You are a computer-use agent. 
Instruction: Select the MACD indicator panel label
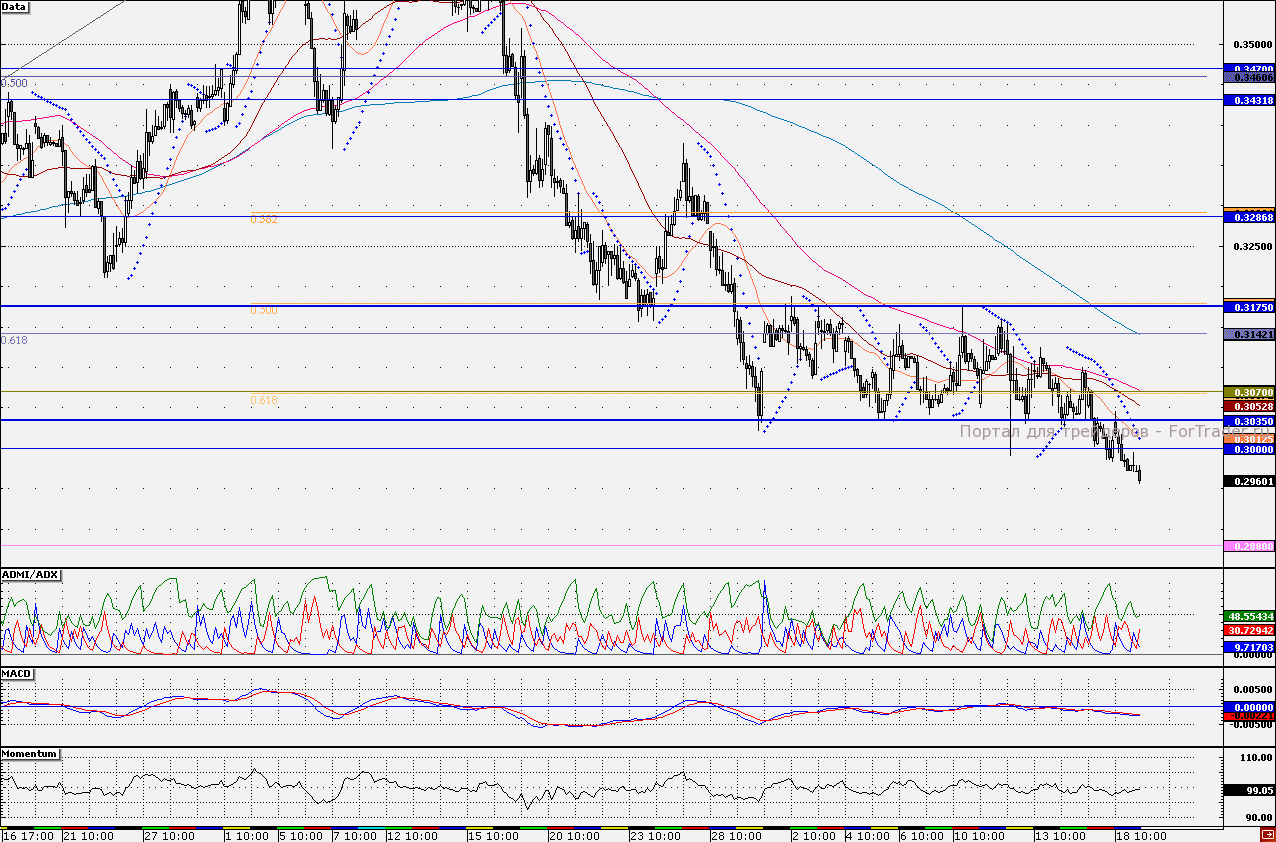click(18, 674)
